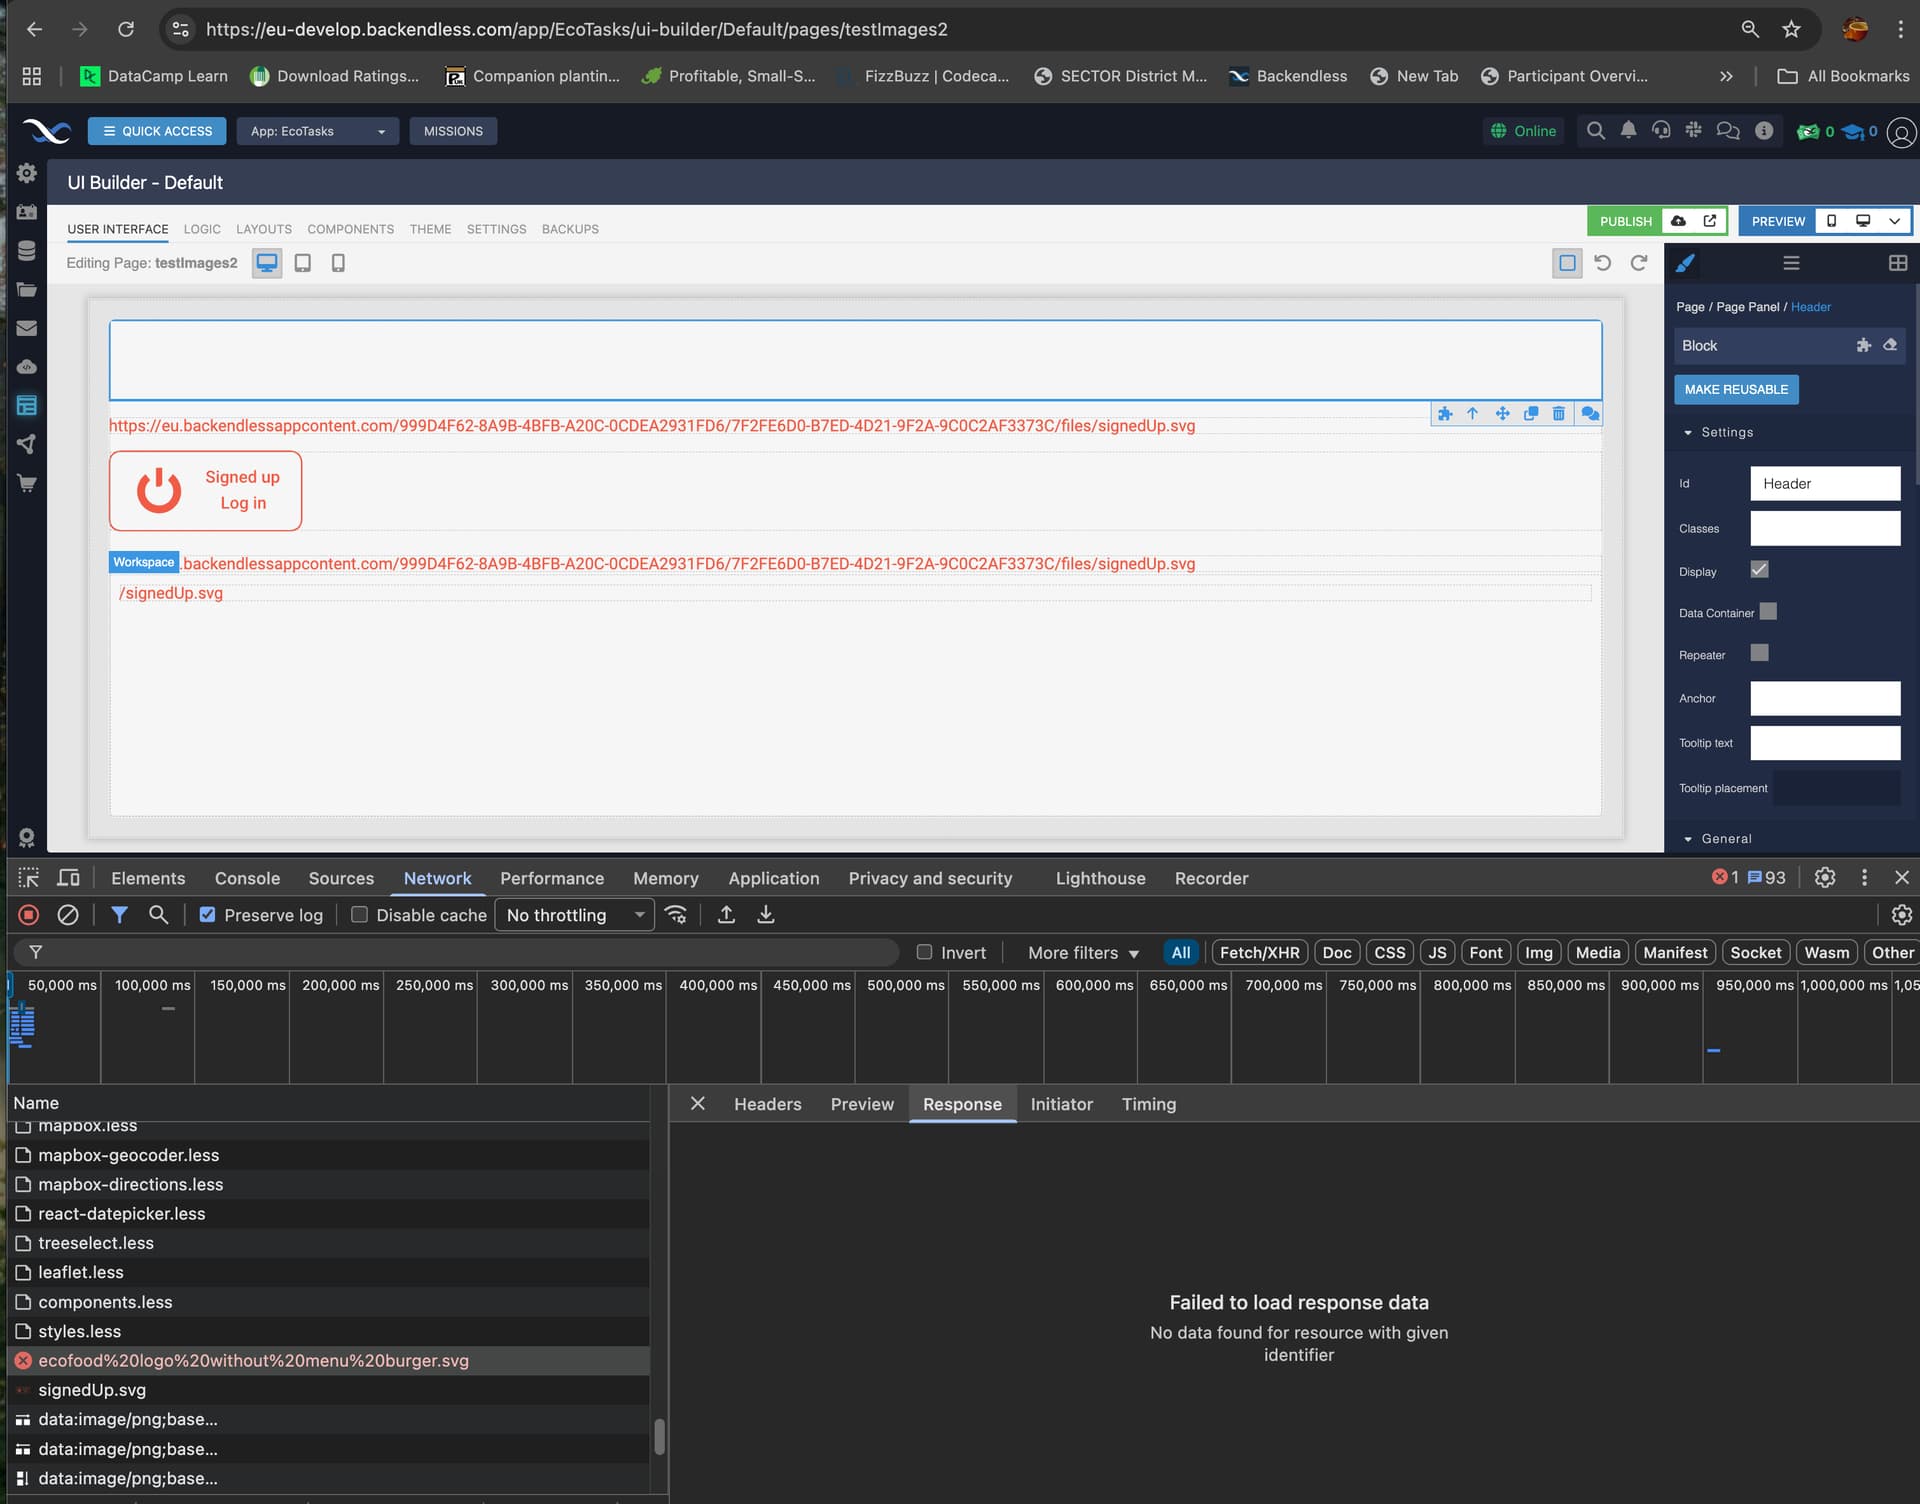The height and width of the screenshot is (1504, 1920).
Task: Click the trash icon on selected block
Action: tap(1558, 414)
